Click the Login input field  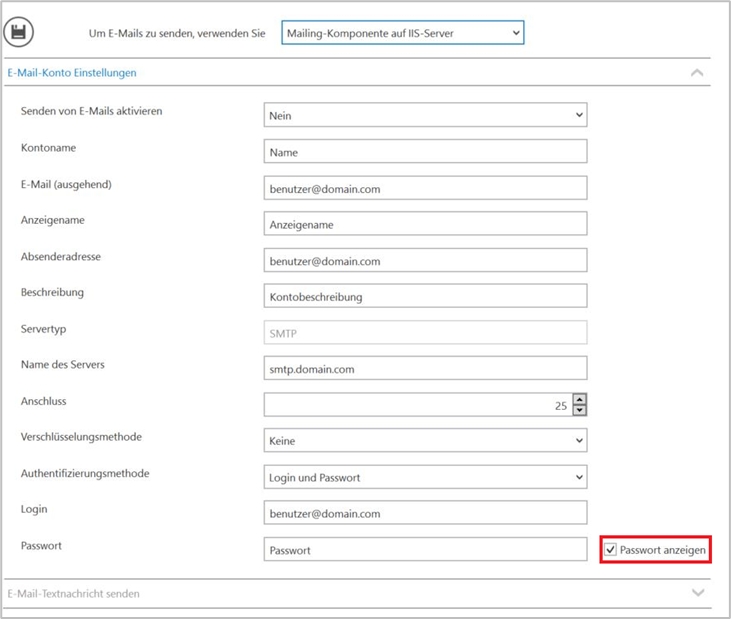425,513
